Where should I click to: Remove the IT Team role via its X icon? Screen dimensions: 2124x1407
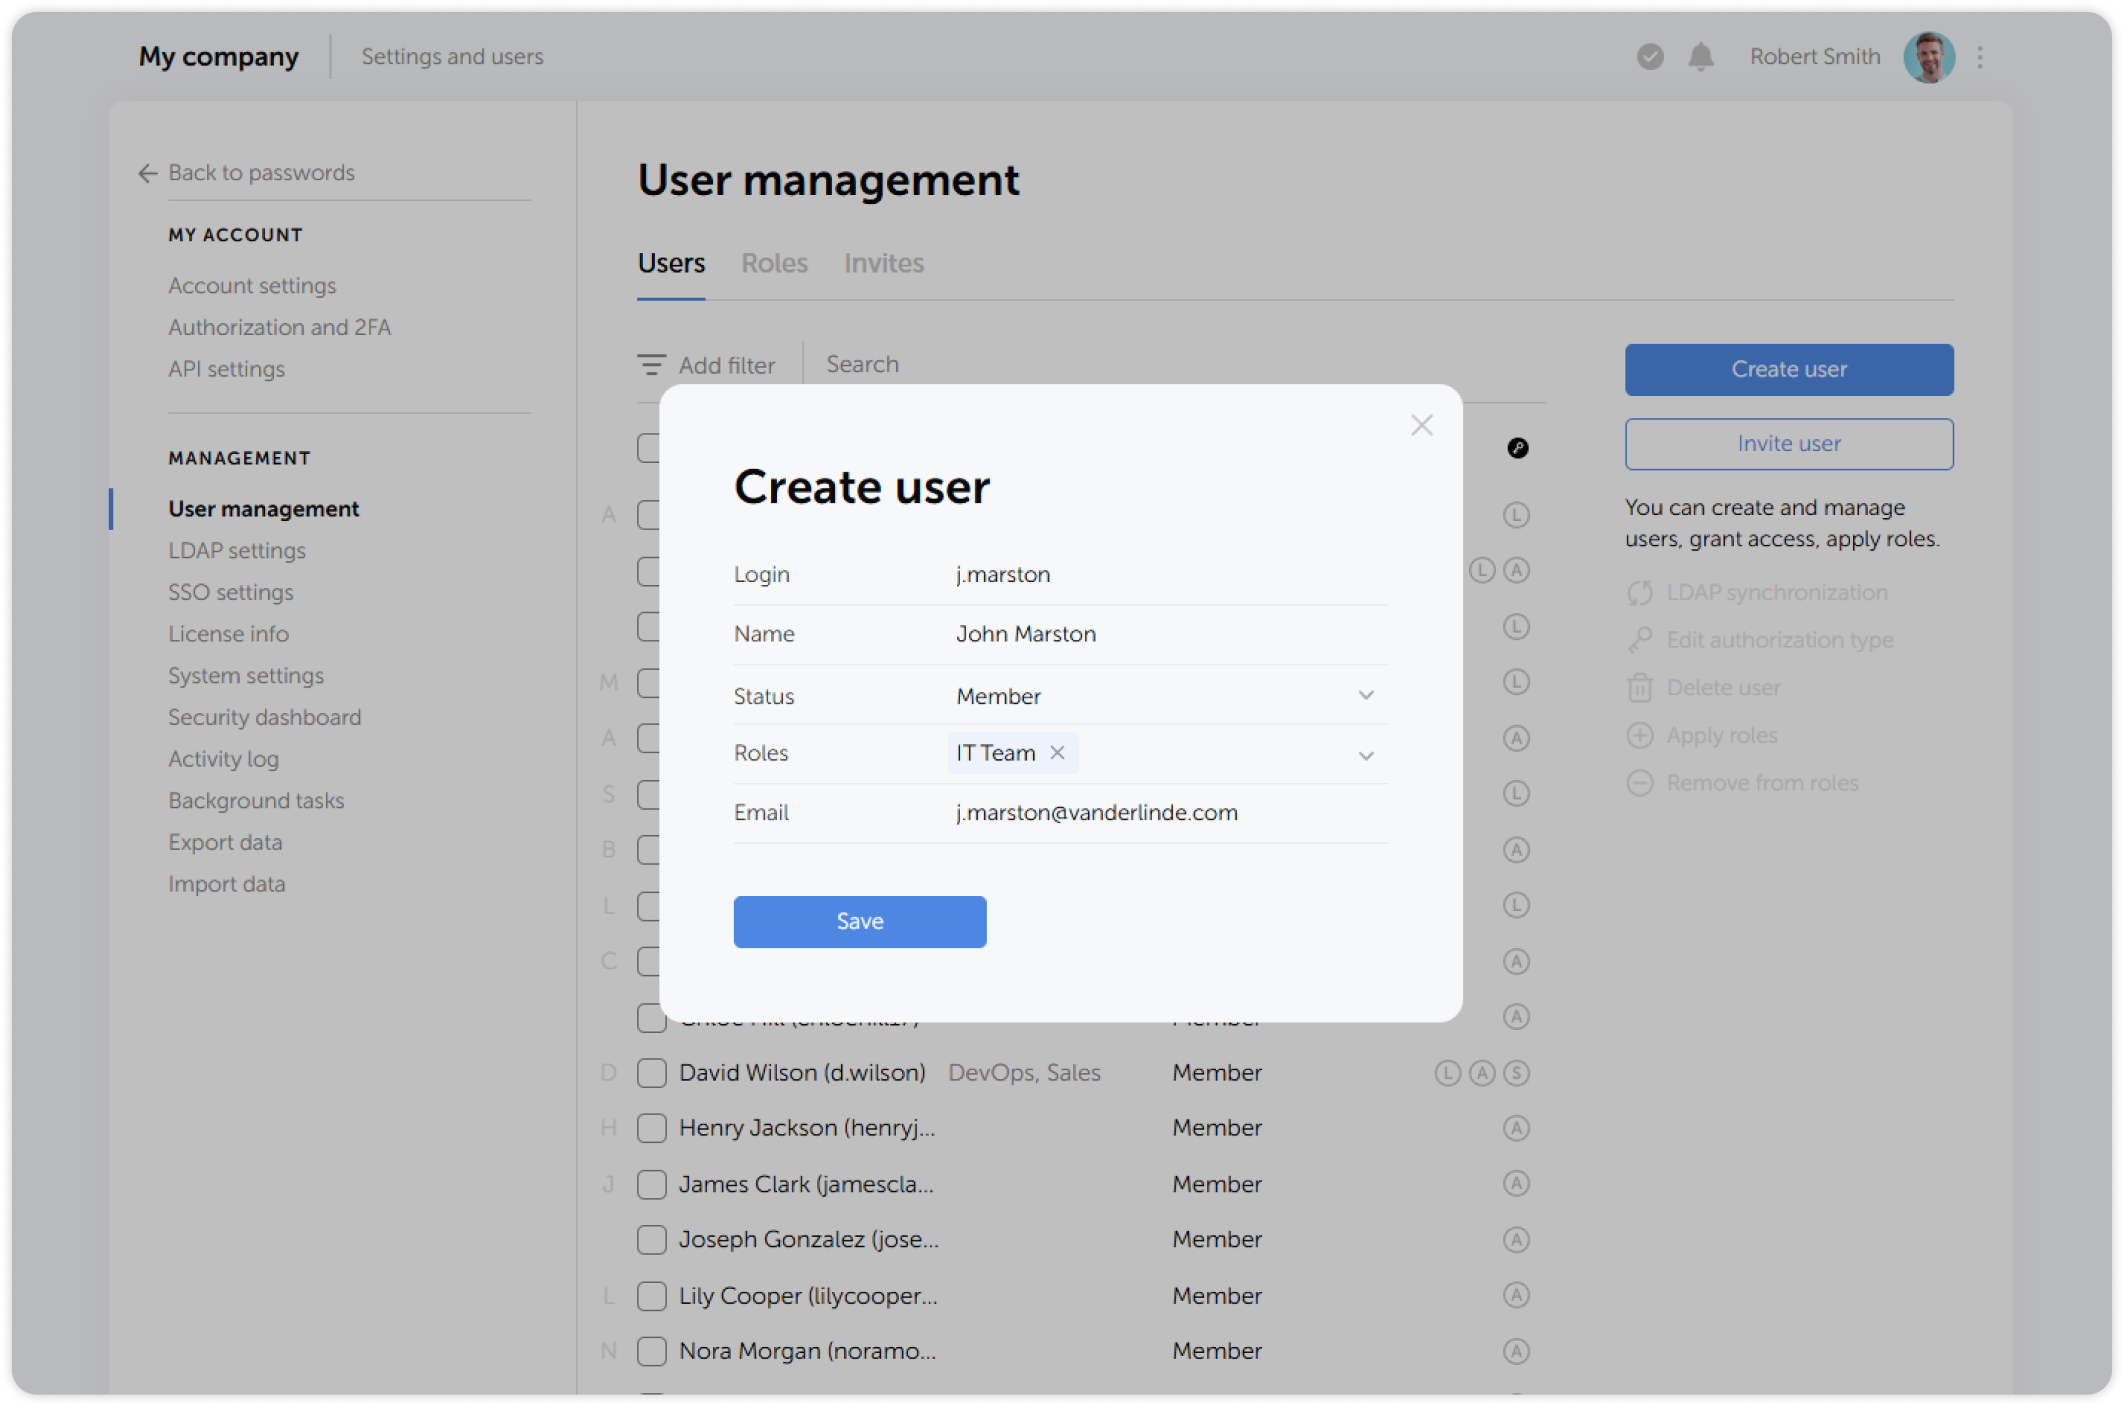pyautogui.click(x=1057, y=753)
